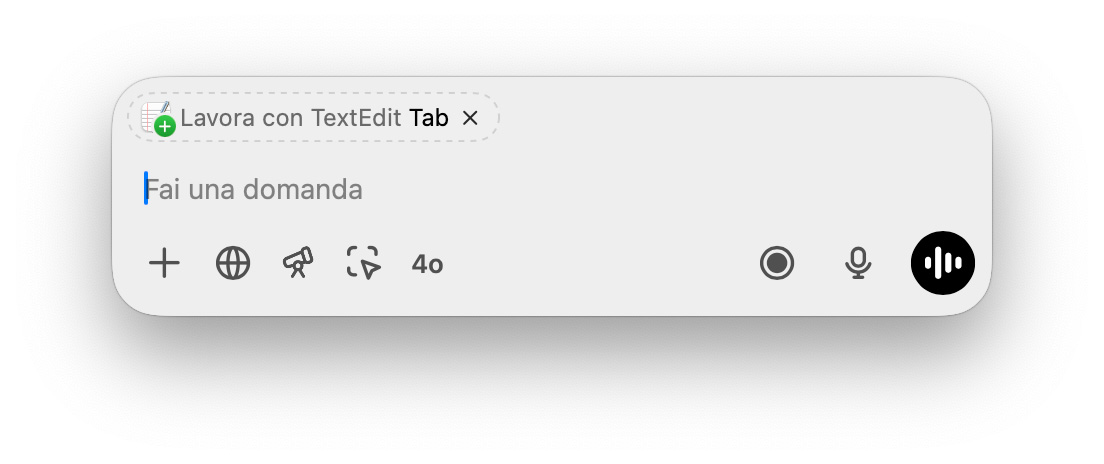
Task: Click the blinking blue text cursor
Action: 146,188
